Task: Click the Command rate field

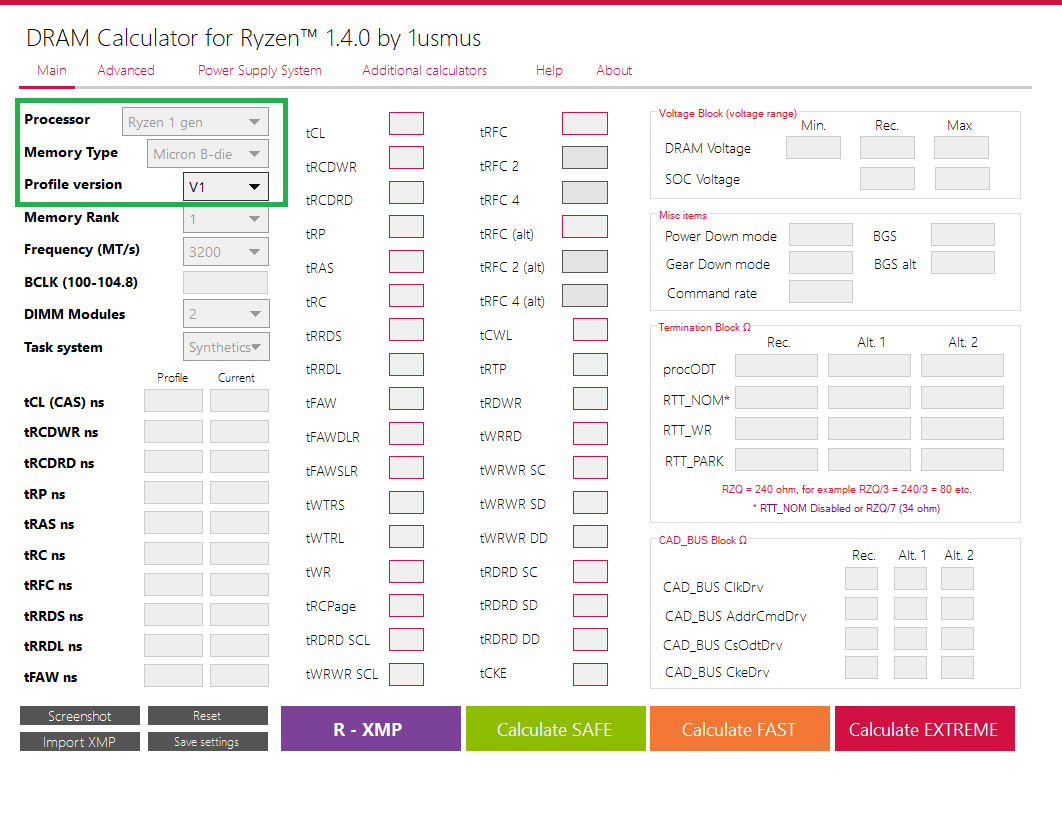Action: point(821,292)
